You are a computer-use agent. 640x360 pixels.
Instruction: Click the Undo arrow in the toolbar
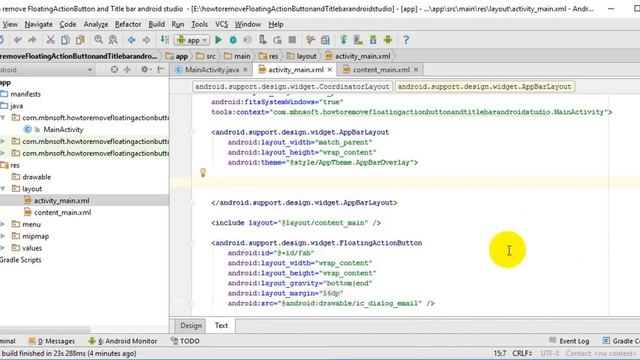[18, 40]
